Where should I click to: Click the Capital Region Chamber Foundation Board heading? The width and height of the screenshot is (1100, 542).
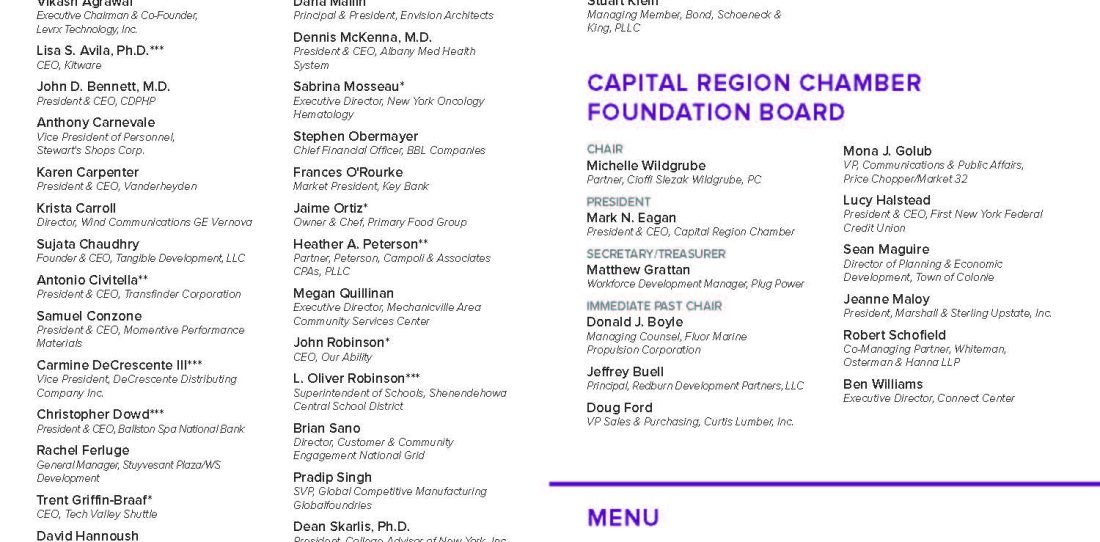(753, 97)
